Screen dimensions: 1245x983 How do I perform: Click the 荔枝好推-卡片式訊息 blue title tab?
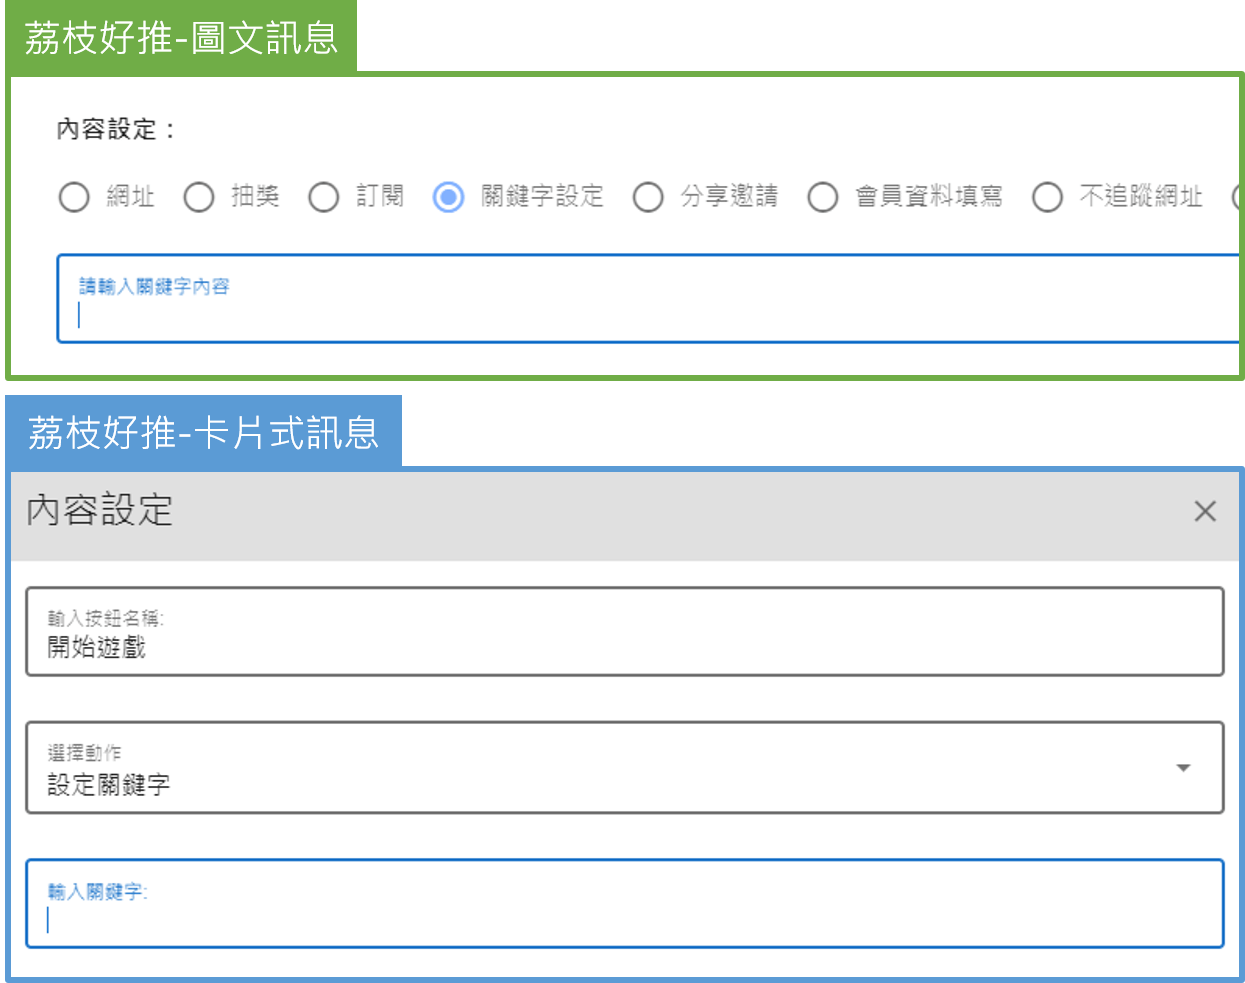click(203, 432)
